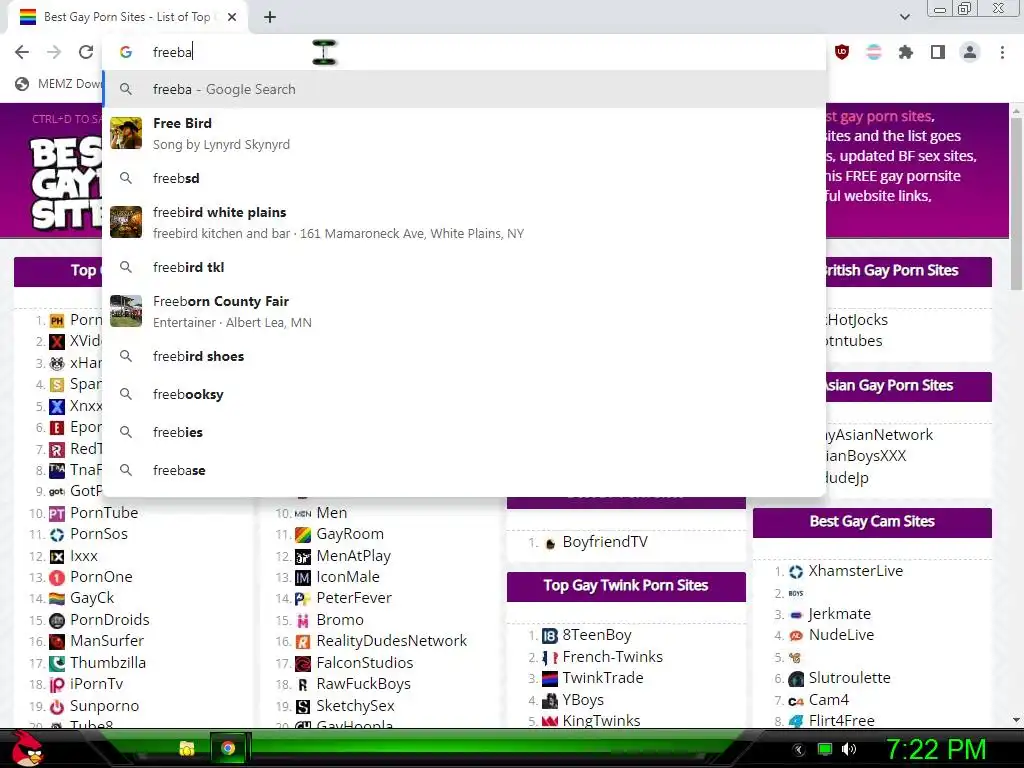Click the Bromo favicon
The image size is (1024, 768).
(x=303, y=620)
